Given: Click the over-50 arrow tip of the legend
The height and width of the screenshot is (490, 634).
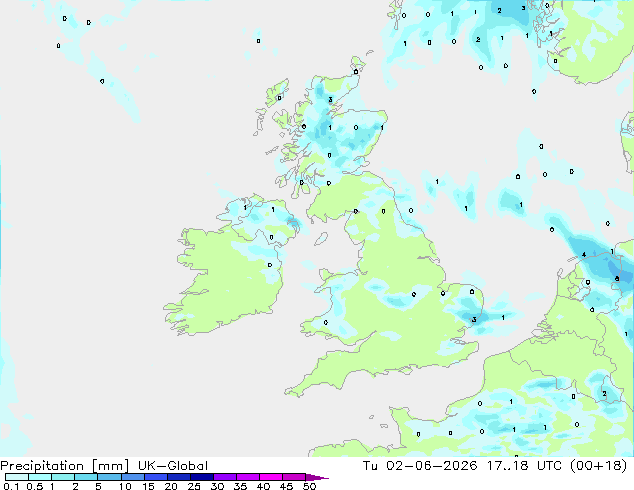Looking at the screenshot, I should [x=317, y=477].
